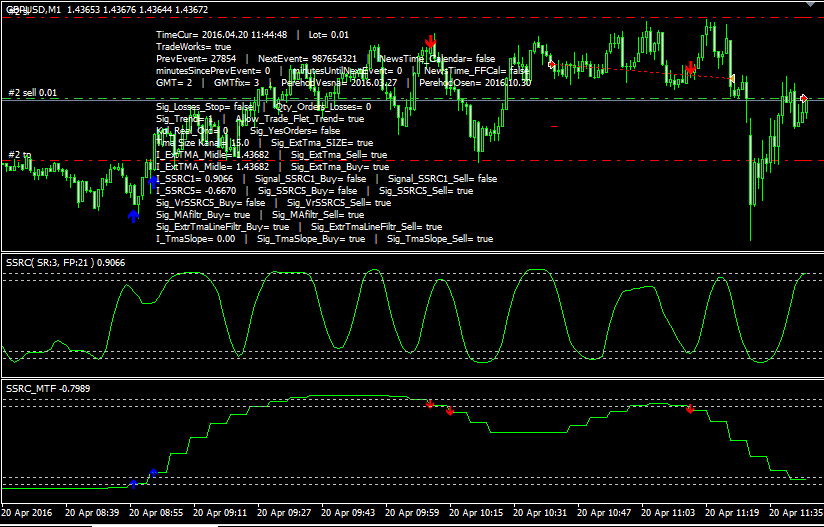Select the middle red arrow in SSRC_MTF window
The width and height of the screenshot is (824, 527).
pos(450,411)
